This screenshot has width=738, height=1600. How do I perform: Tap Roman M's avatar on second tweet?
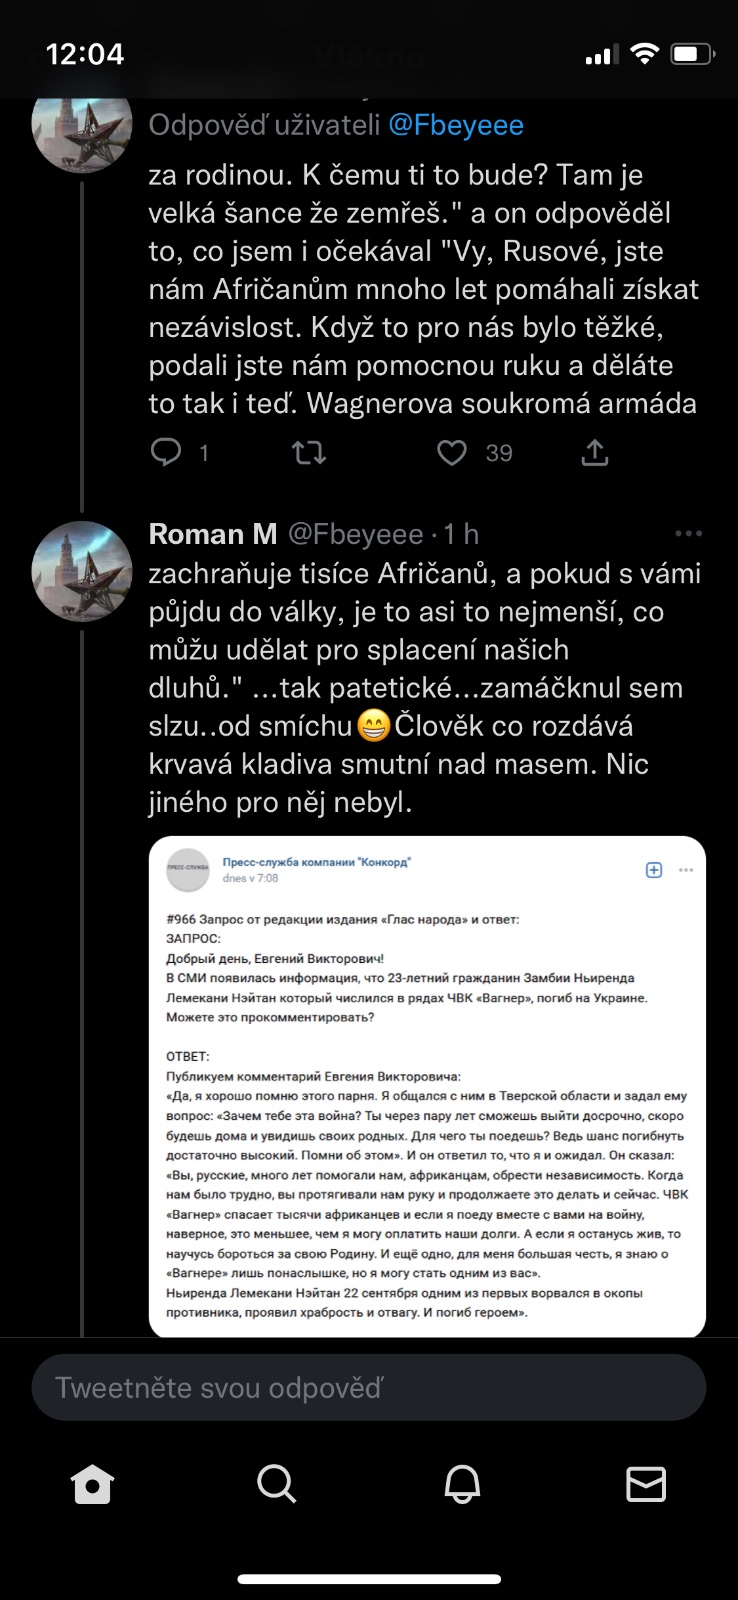click(82, 571)
